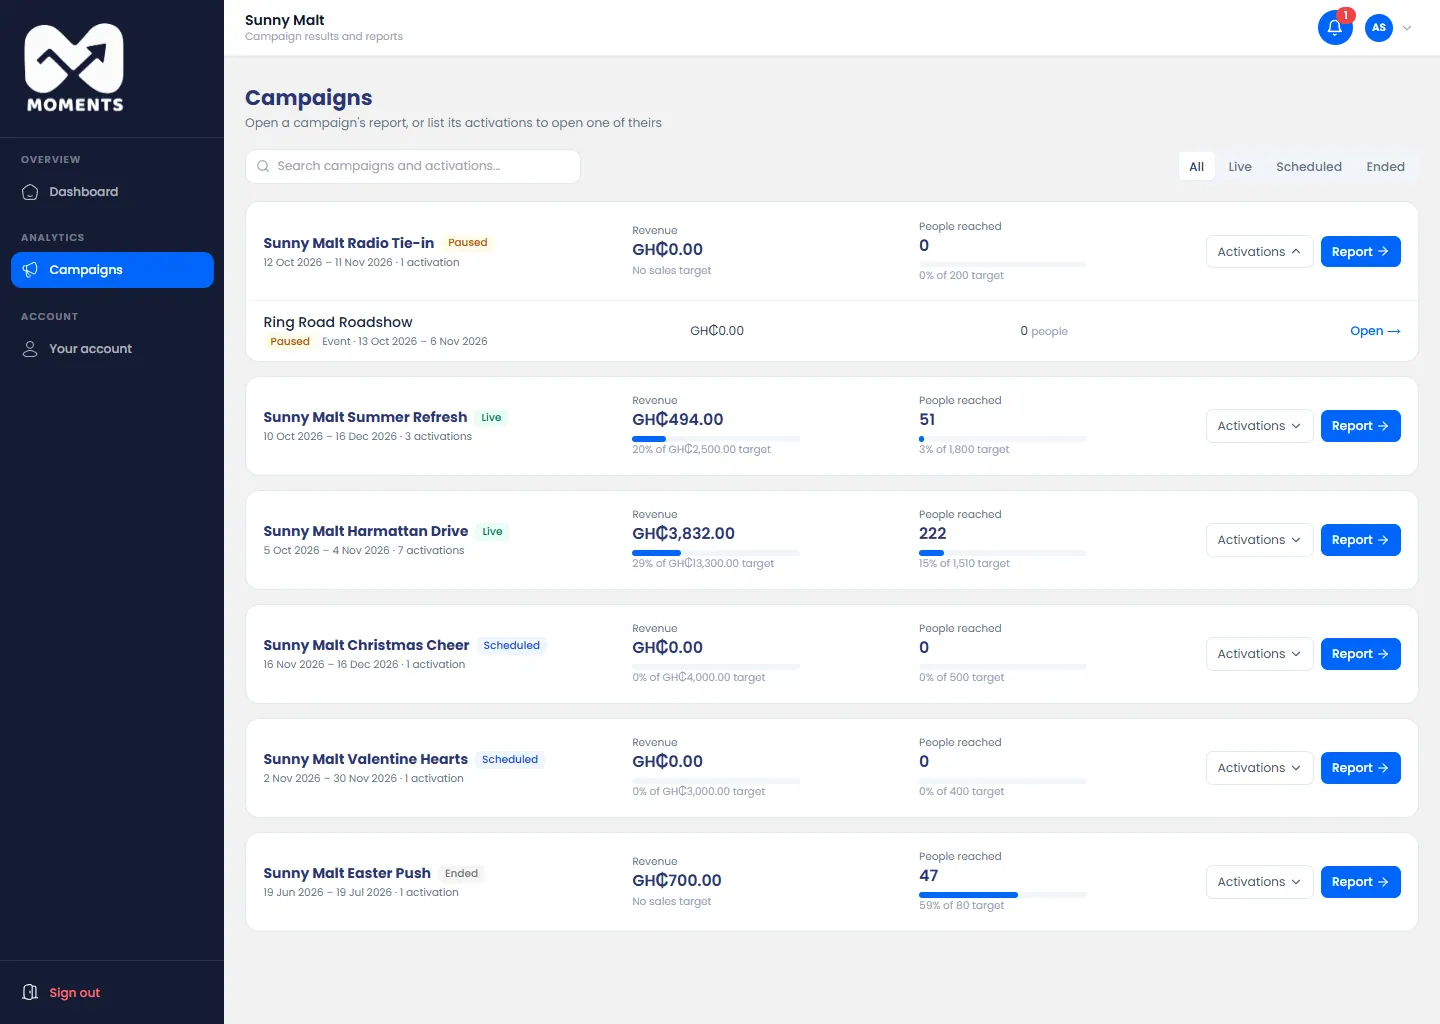Click the Easter Push people reached progress bar
Viewport: 1440px width, 1024px height.
[1002, 895]
